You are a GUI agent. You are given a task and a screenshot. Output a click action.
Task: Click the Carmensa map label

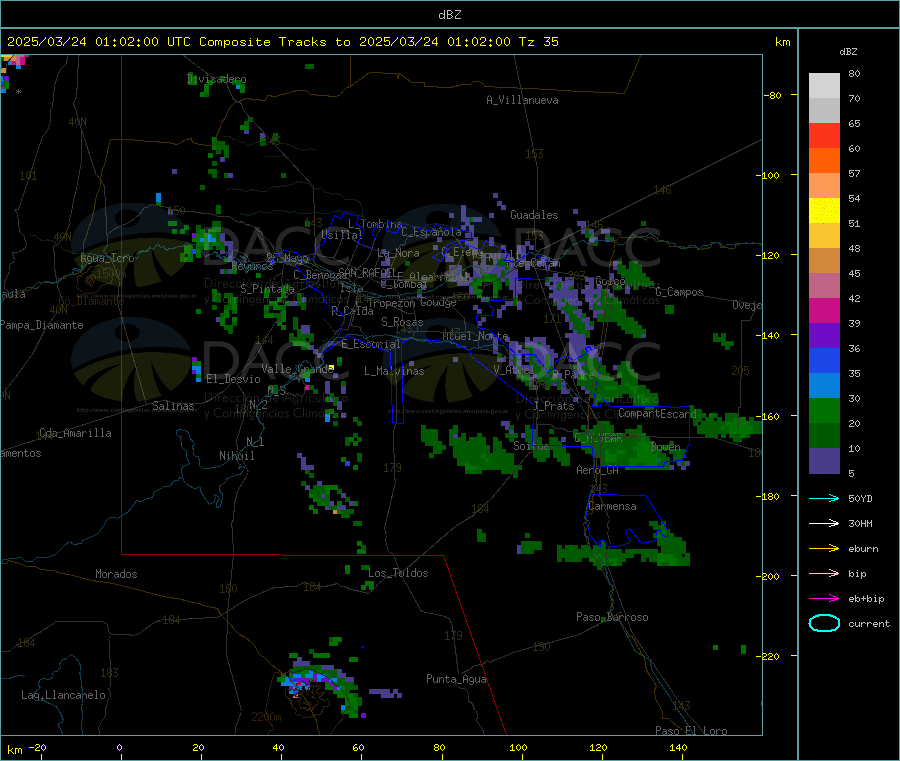coord(612,506)
